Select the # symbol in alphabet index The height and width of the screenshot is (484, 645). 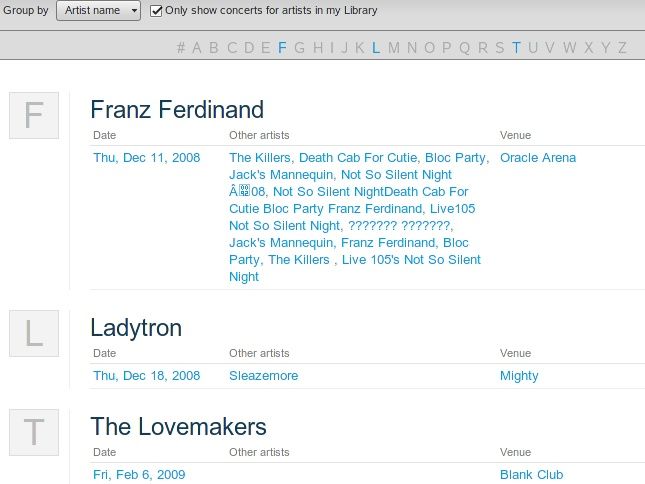click(181, 47)
